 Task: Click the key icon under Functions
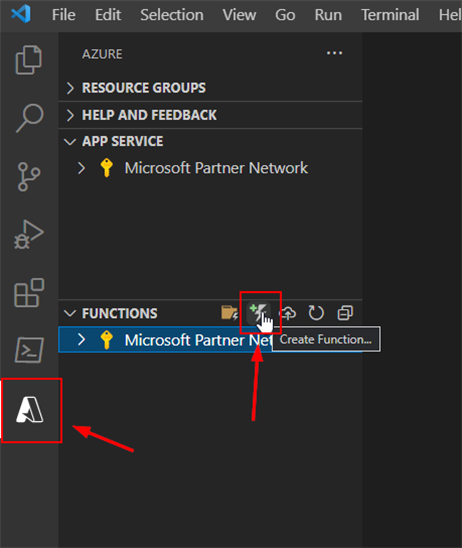pos(106,340)
